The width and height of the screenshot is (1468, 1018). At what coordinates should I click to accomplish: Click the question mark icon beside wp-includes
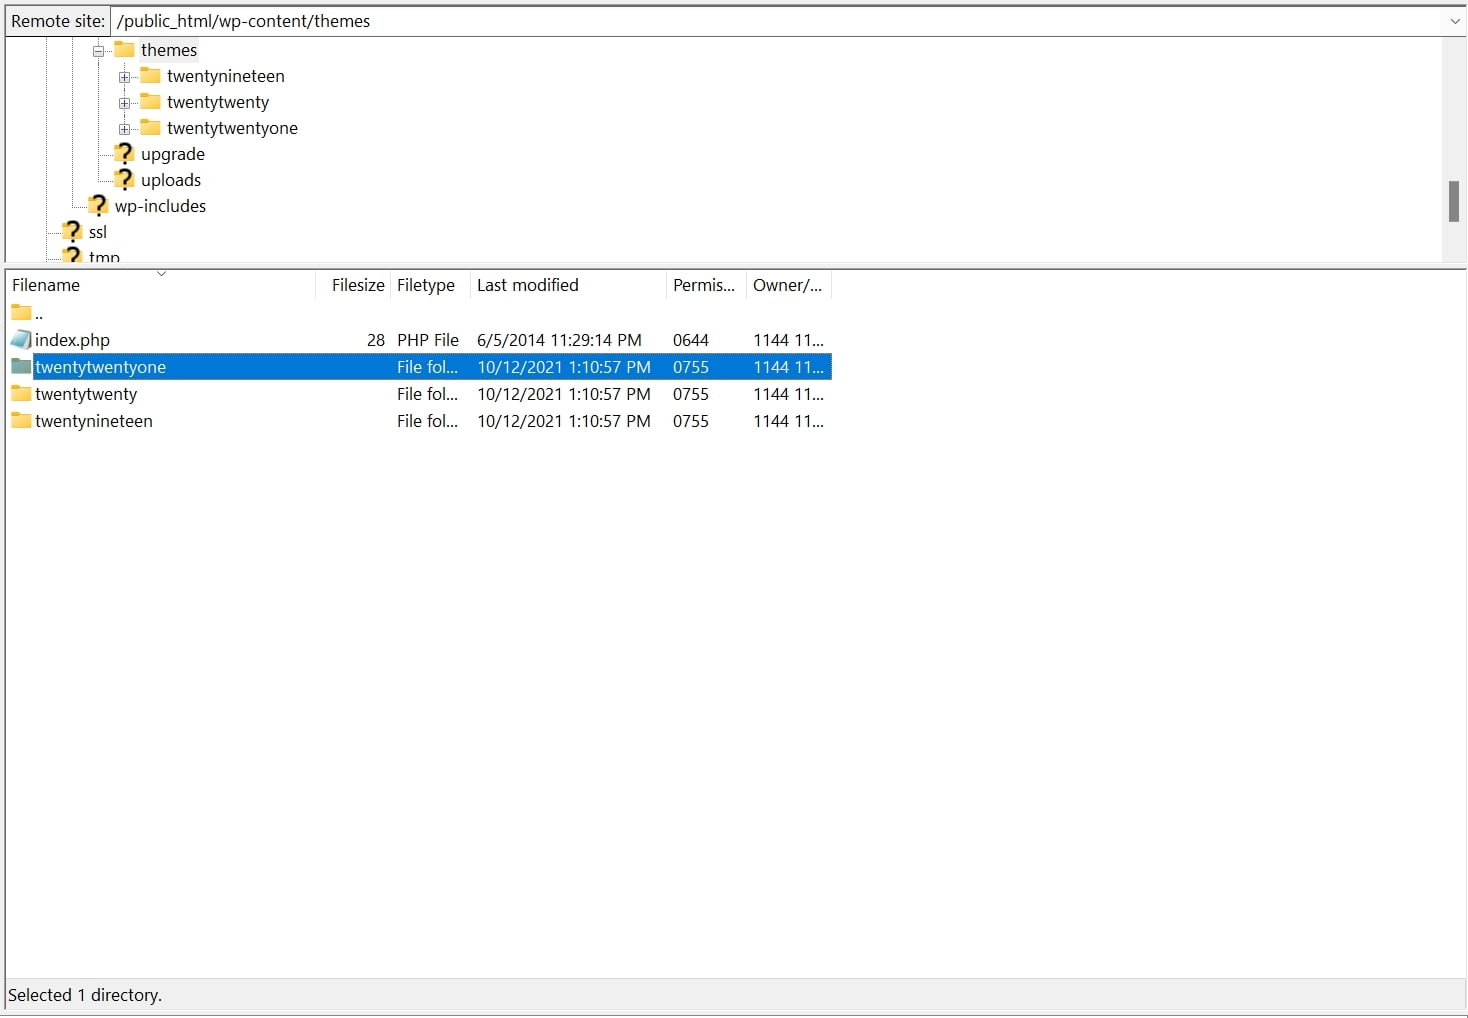[x=98, y=206]
